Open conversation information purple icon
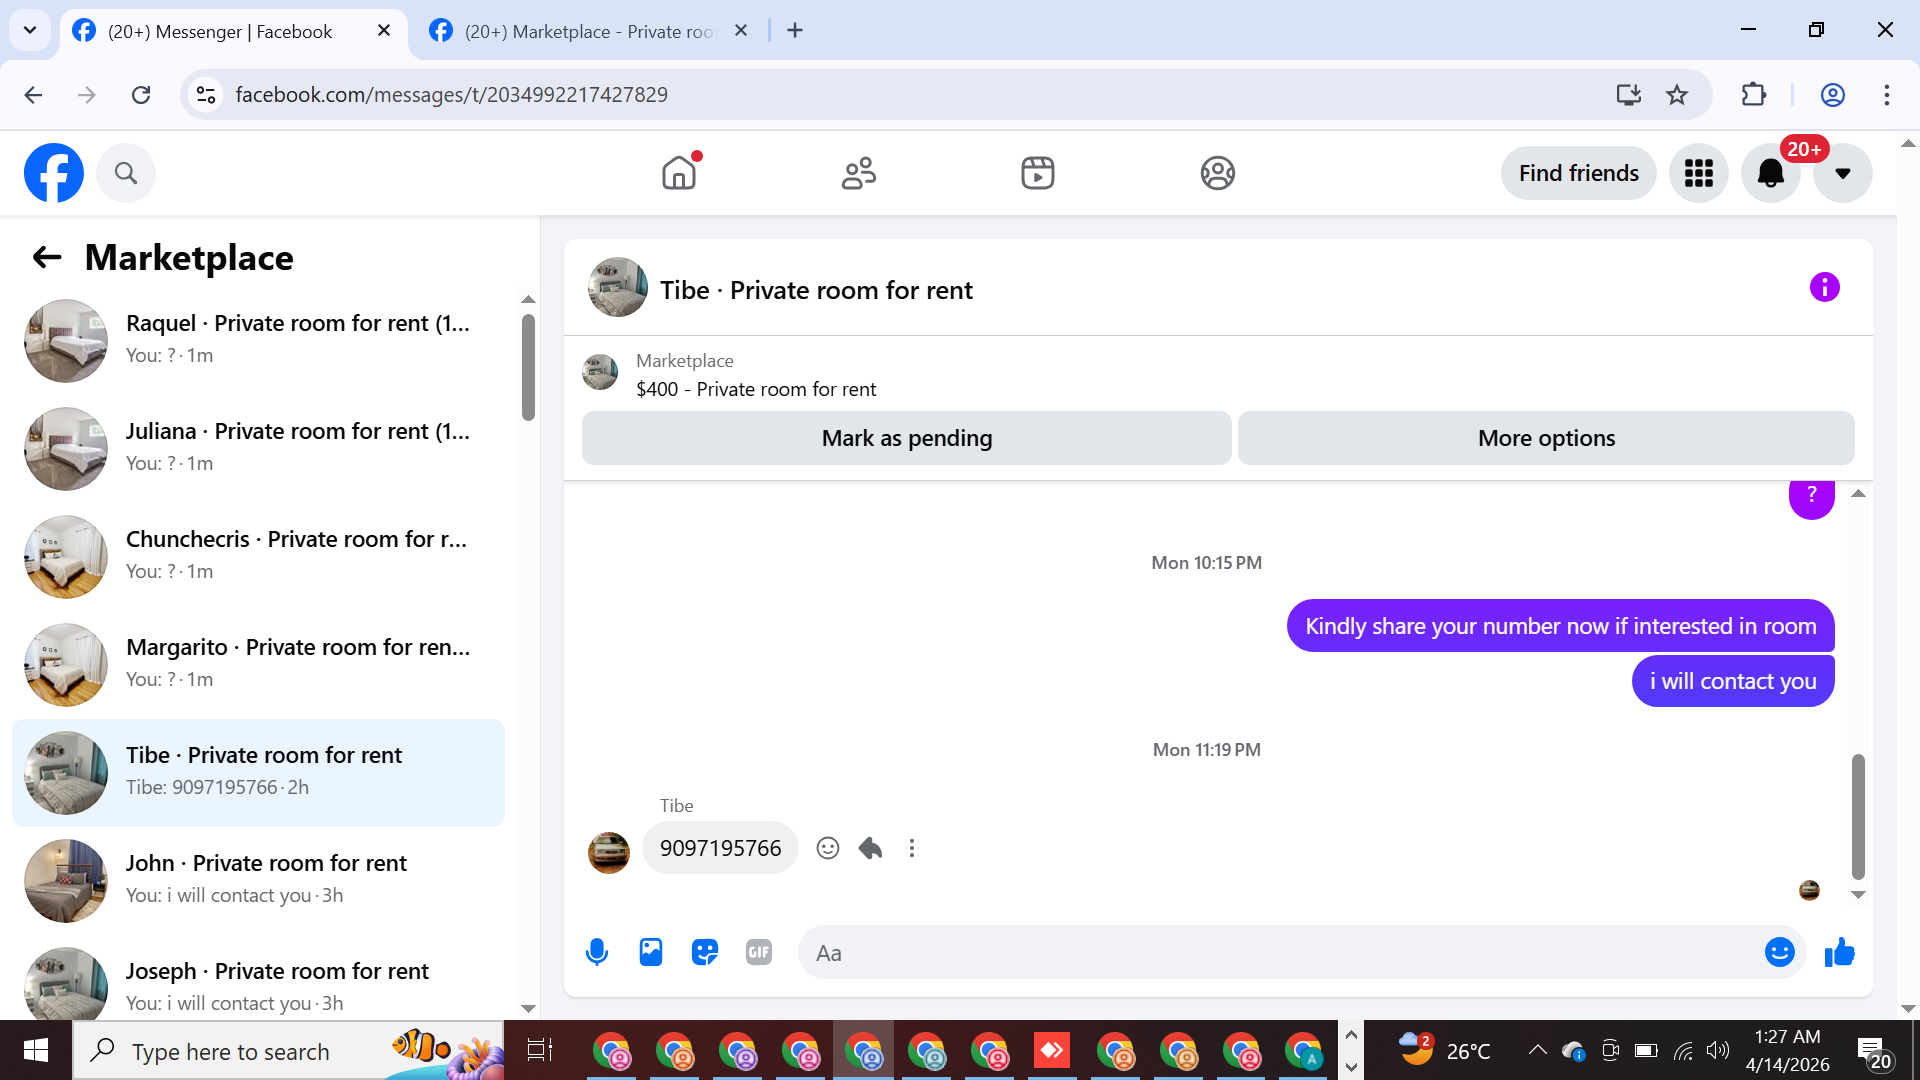Image resolution: width=1920 pixels, height=1080 pixels. (x=1824, y=288)
